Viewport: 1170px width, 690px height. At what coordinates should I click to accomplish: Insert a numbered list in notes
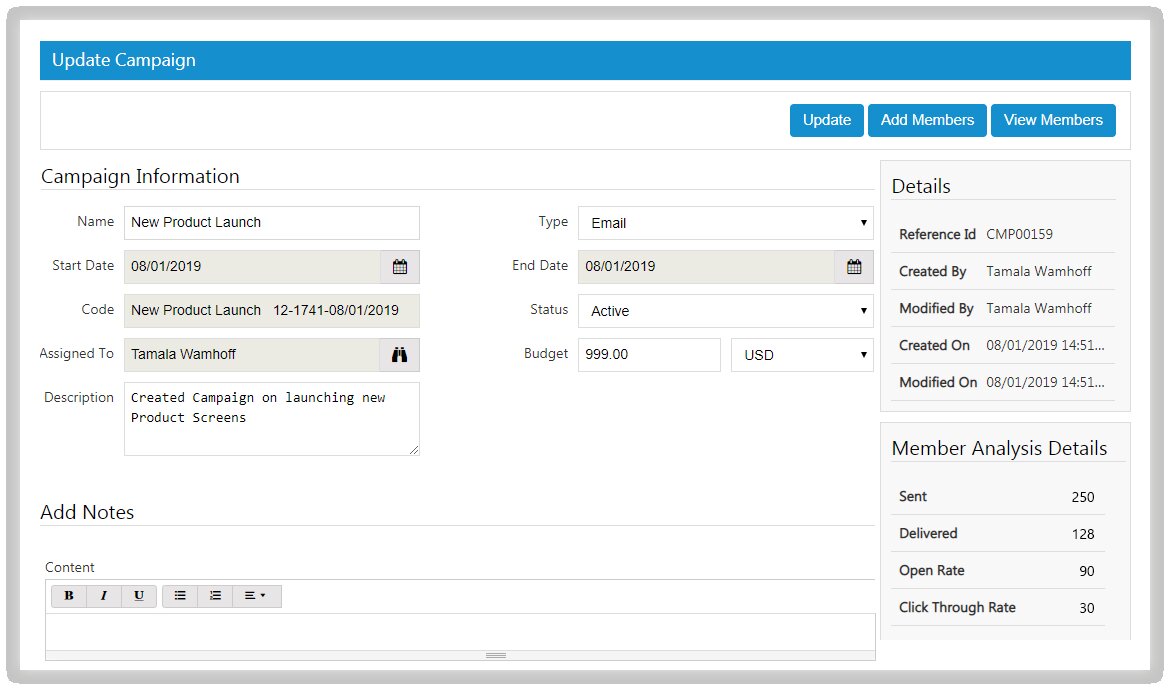(x=215, y=596)
